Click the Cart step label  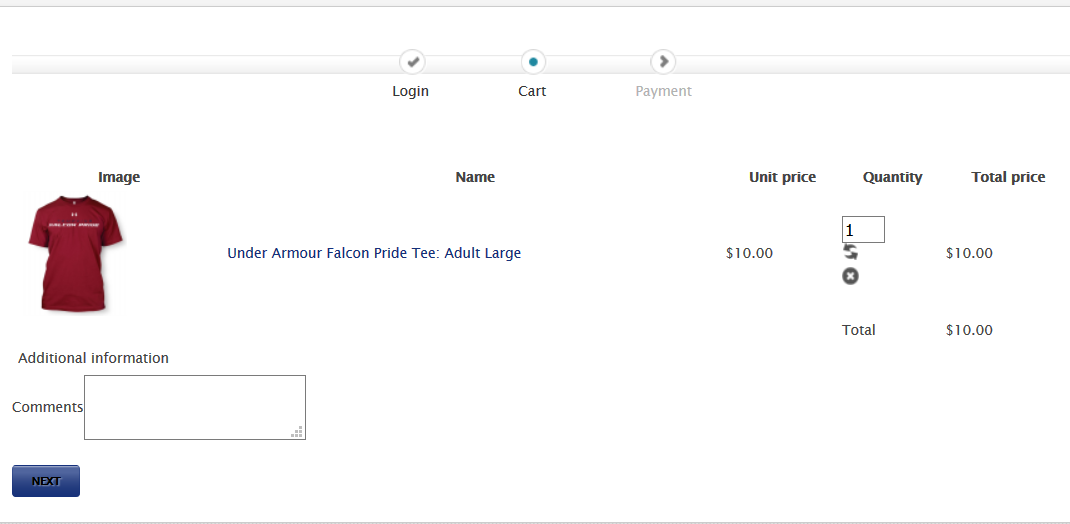[532, 91]
